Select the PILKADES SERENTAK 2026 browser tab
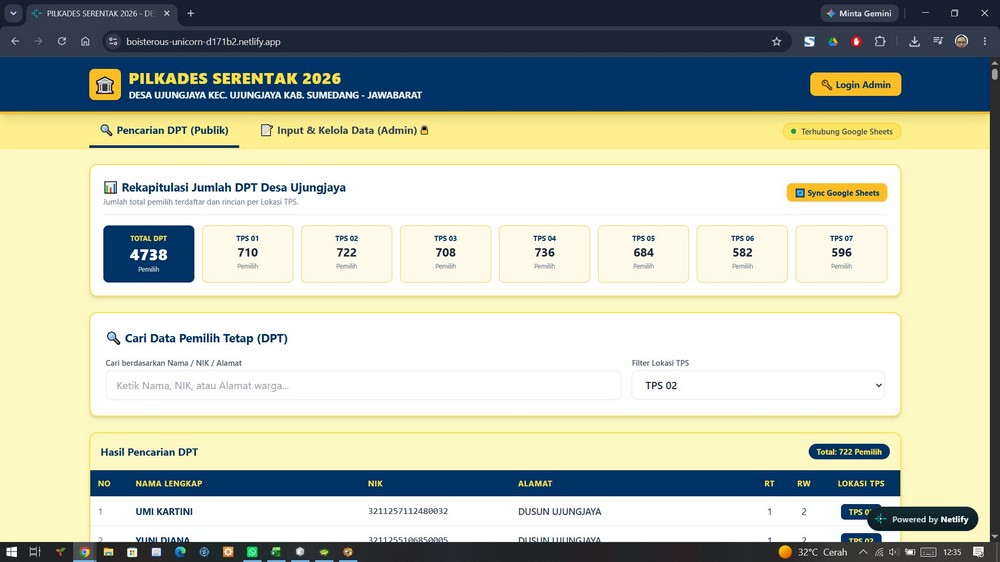Screen dimensions: 1000x562 tap(99, 13)
